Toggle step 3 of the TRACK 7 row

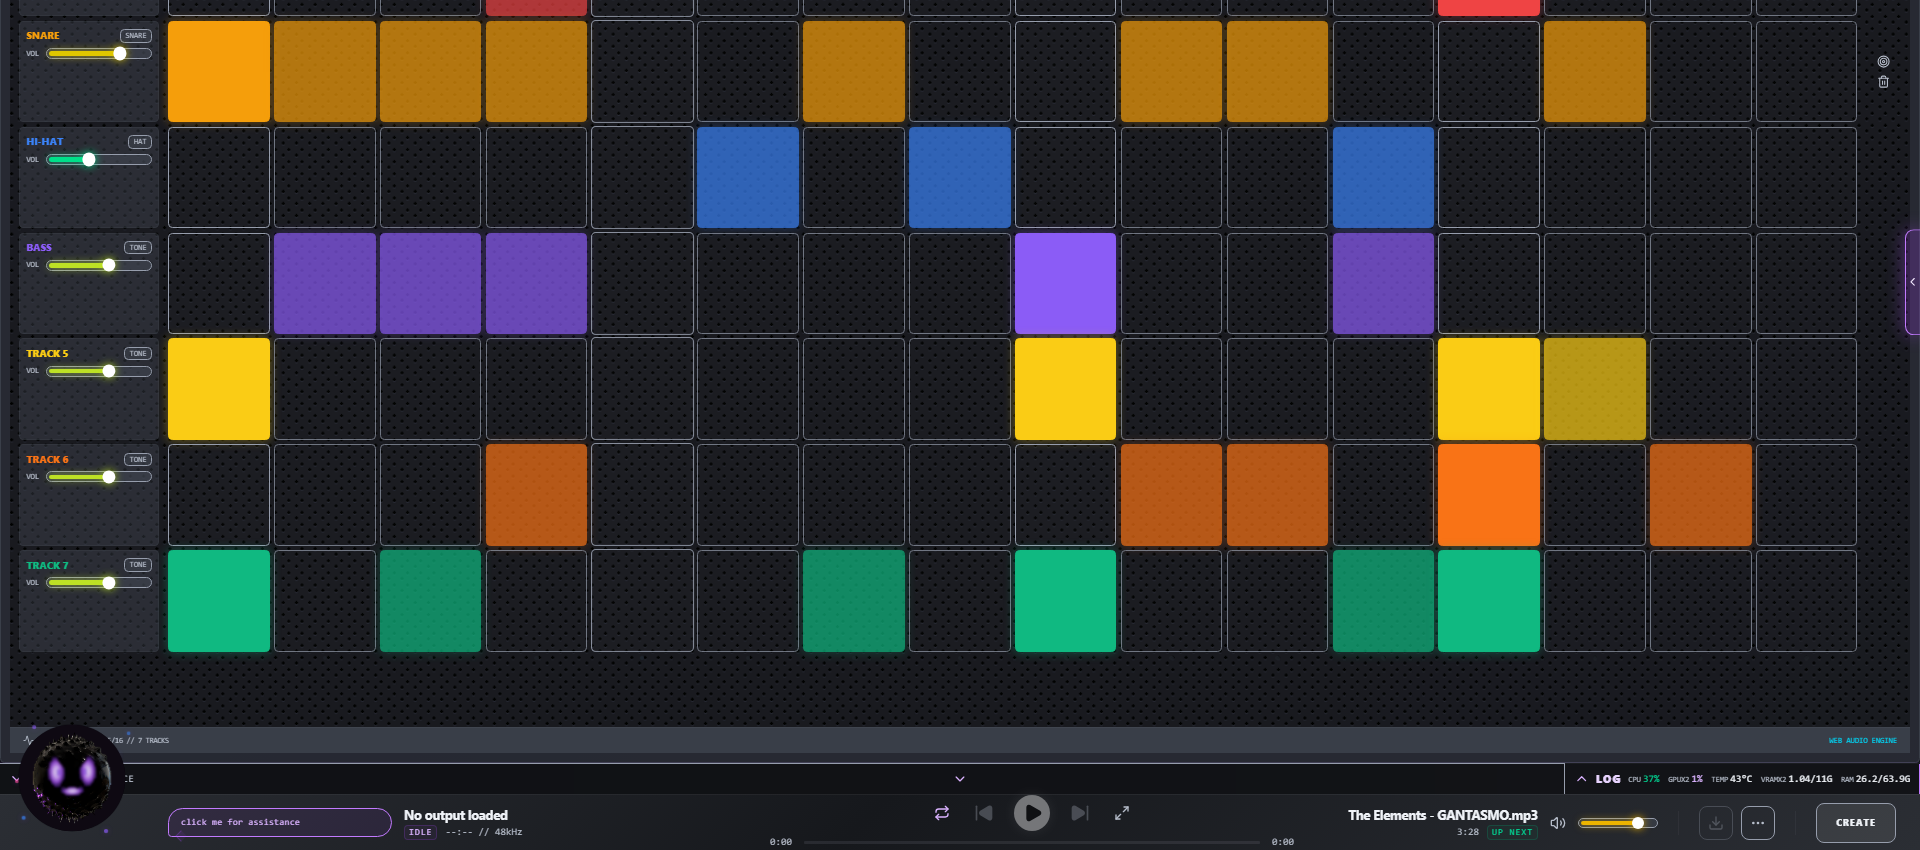point(430,601)
